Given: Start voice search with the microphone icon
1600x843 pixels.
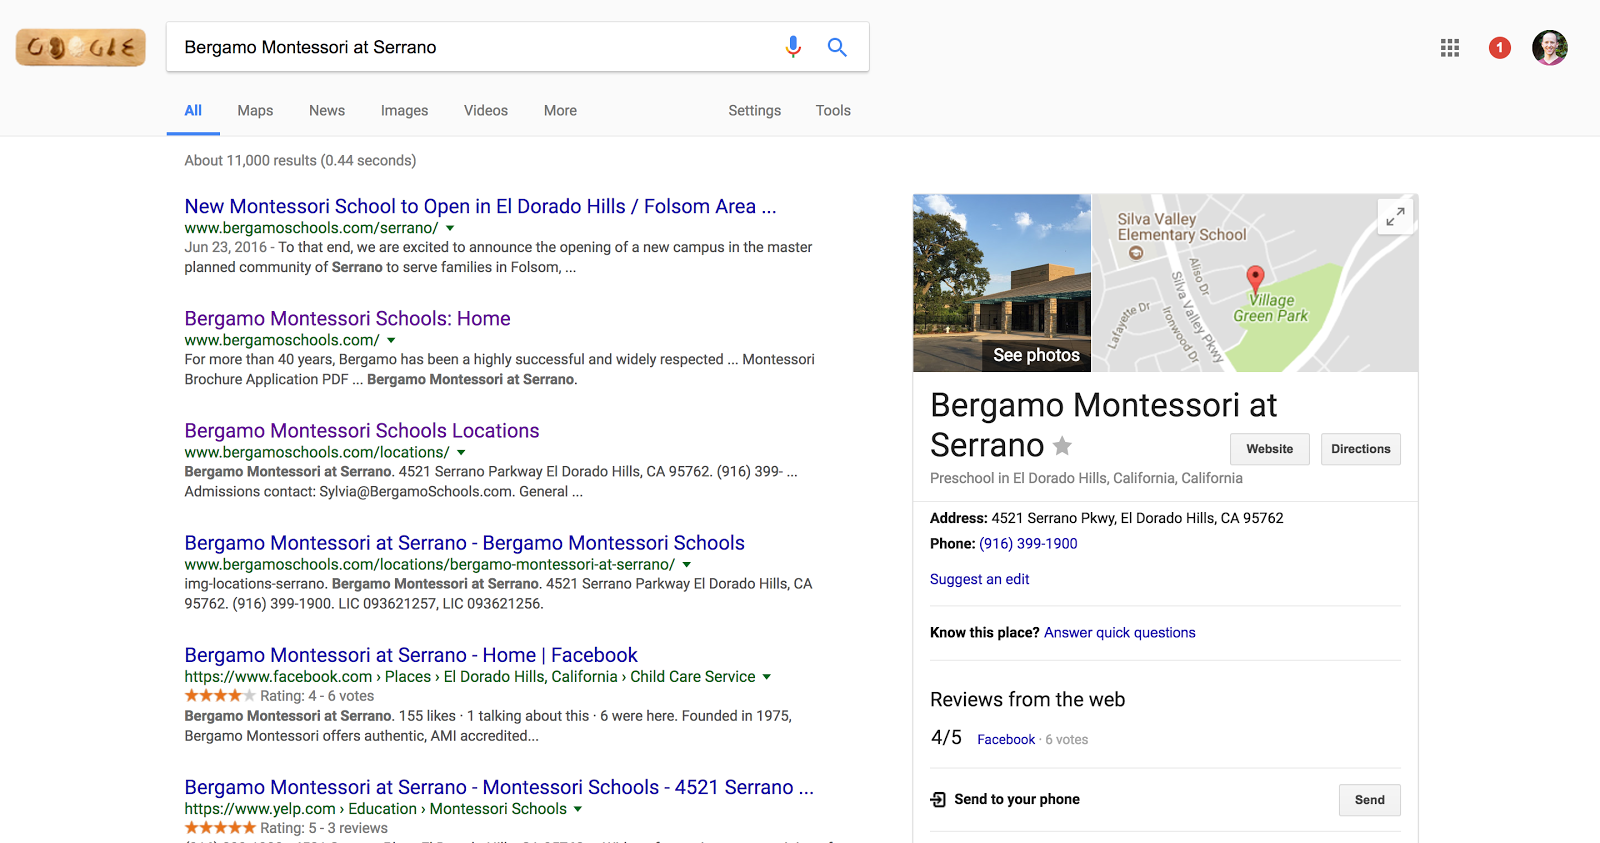Looking at the screenshot, I should coord(793,47).
